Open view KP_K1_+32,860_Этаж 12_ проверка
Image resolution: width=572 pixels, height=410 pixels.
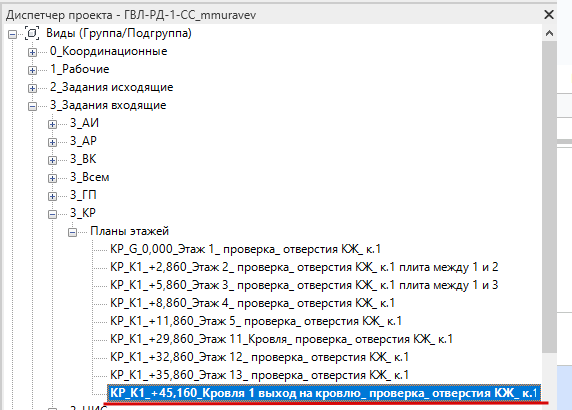tap(259, 357)
